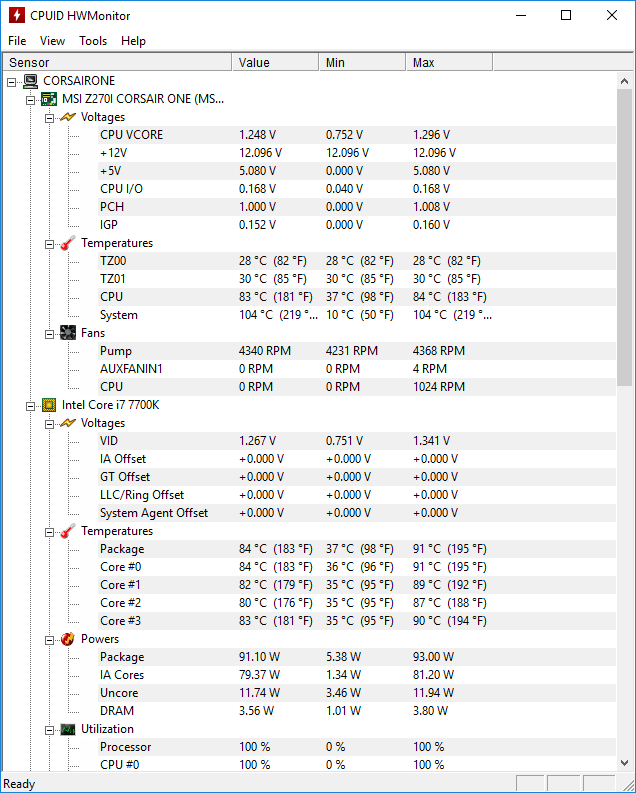Select the IGP voltage row

[x=357, y=225]
